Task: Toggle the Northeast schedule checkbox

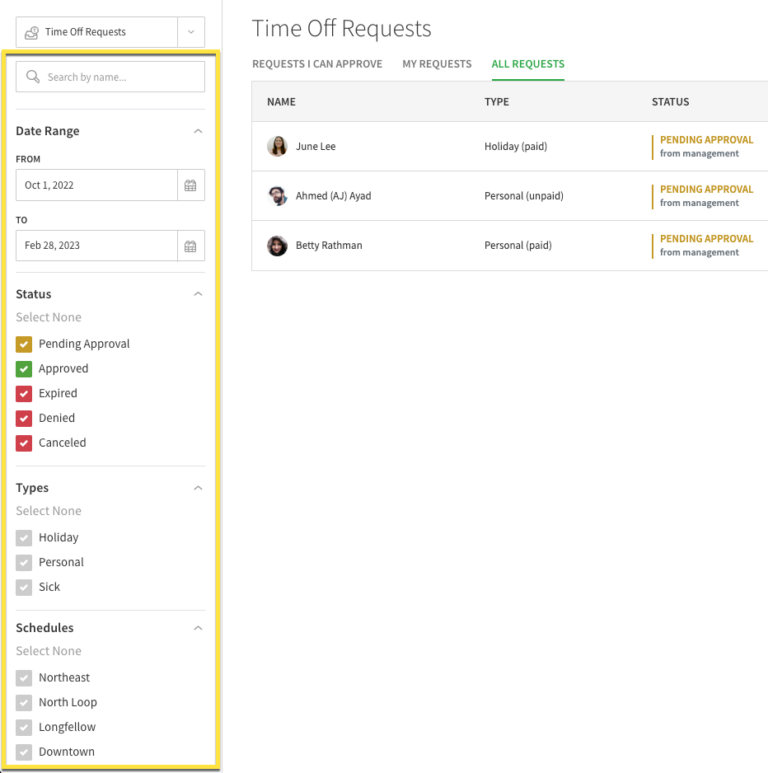Action: 24,678
